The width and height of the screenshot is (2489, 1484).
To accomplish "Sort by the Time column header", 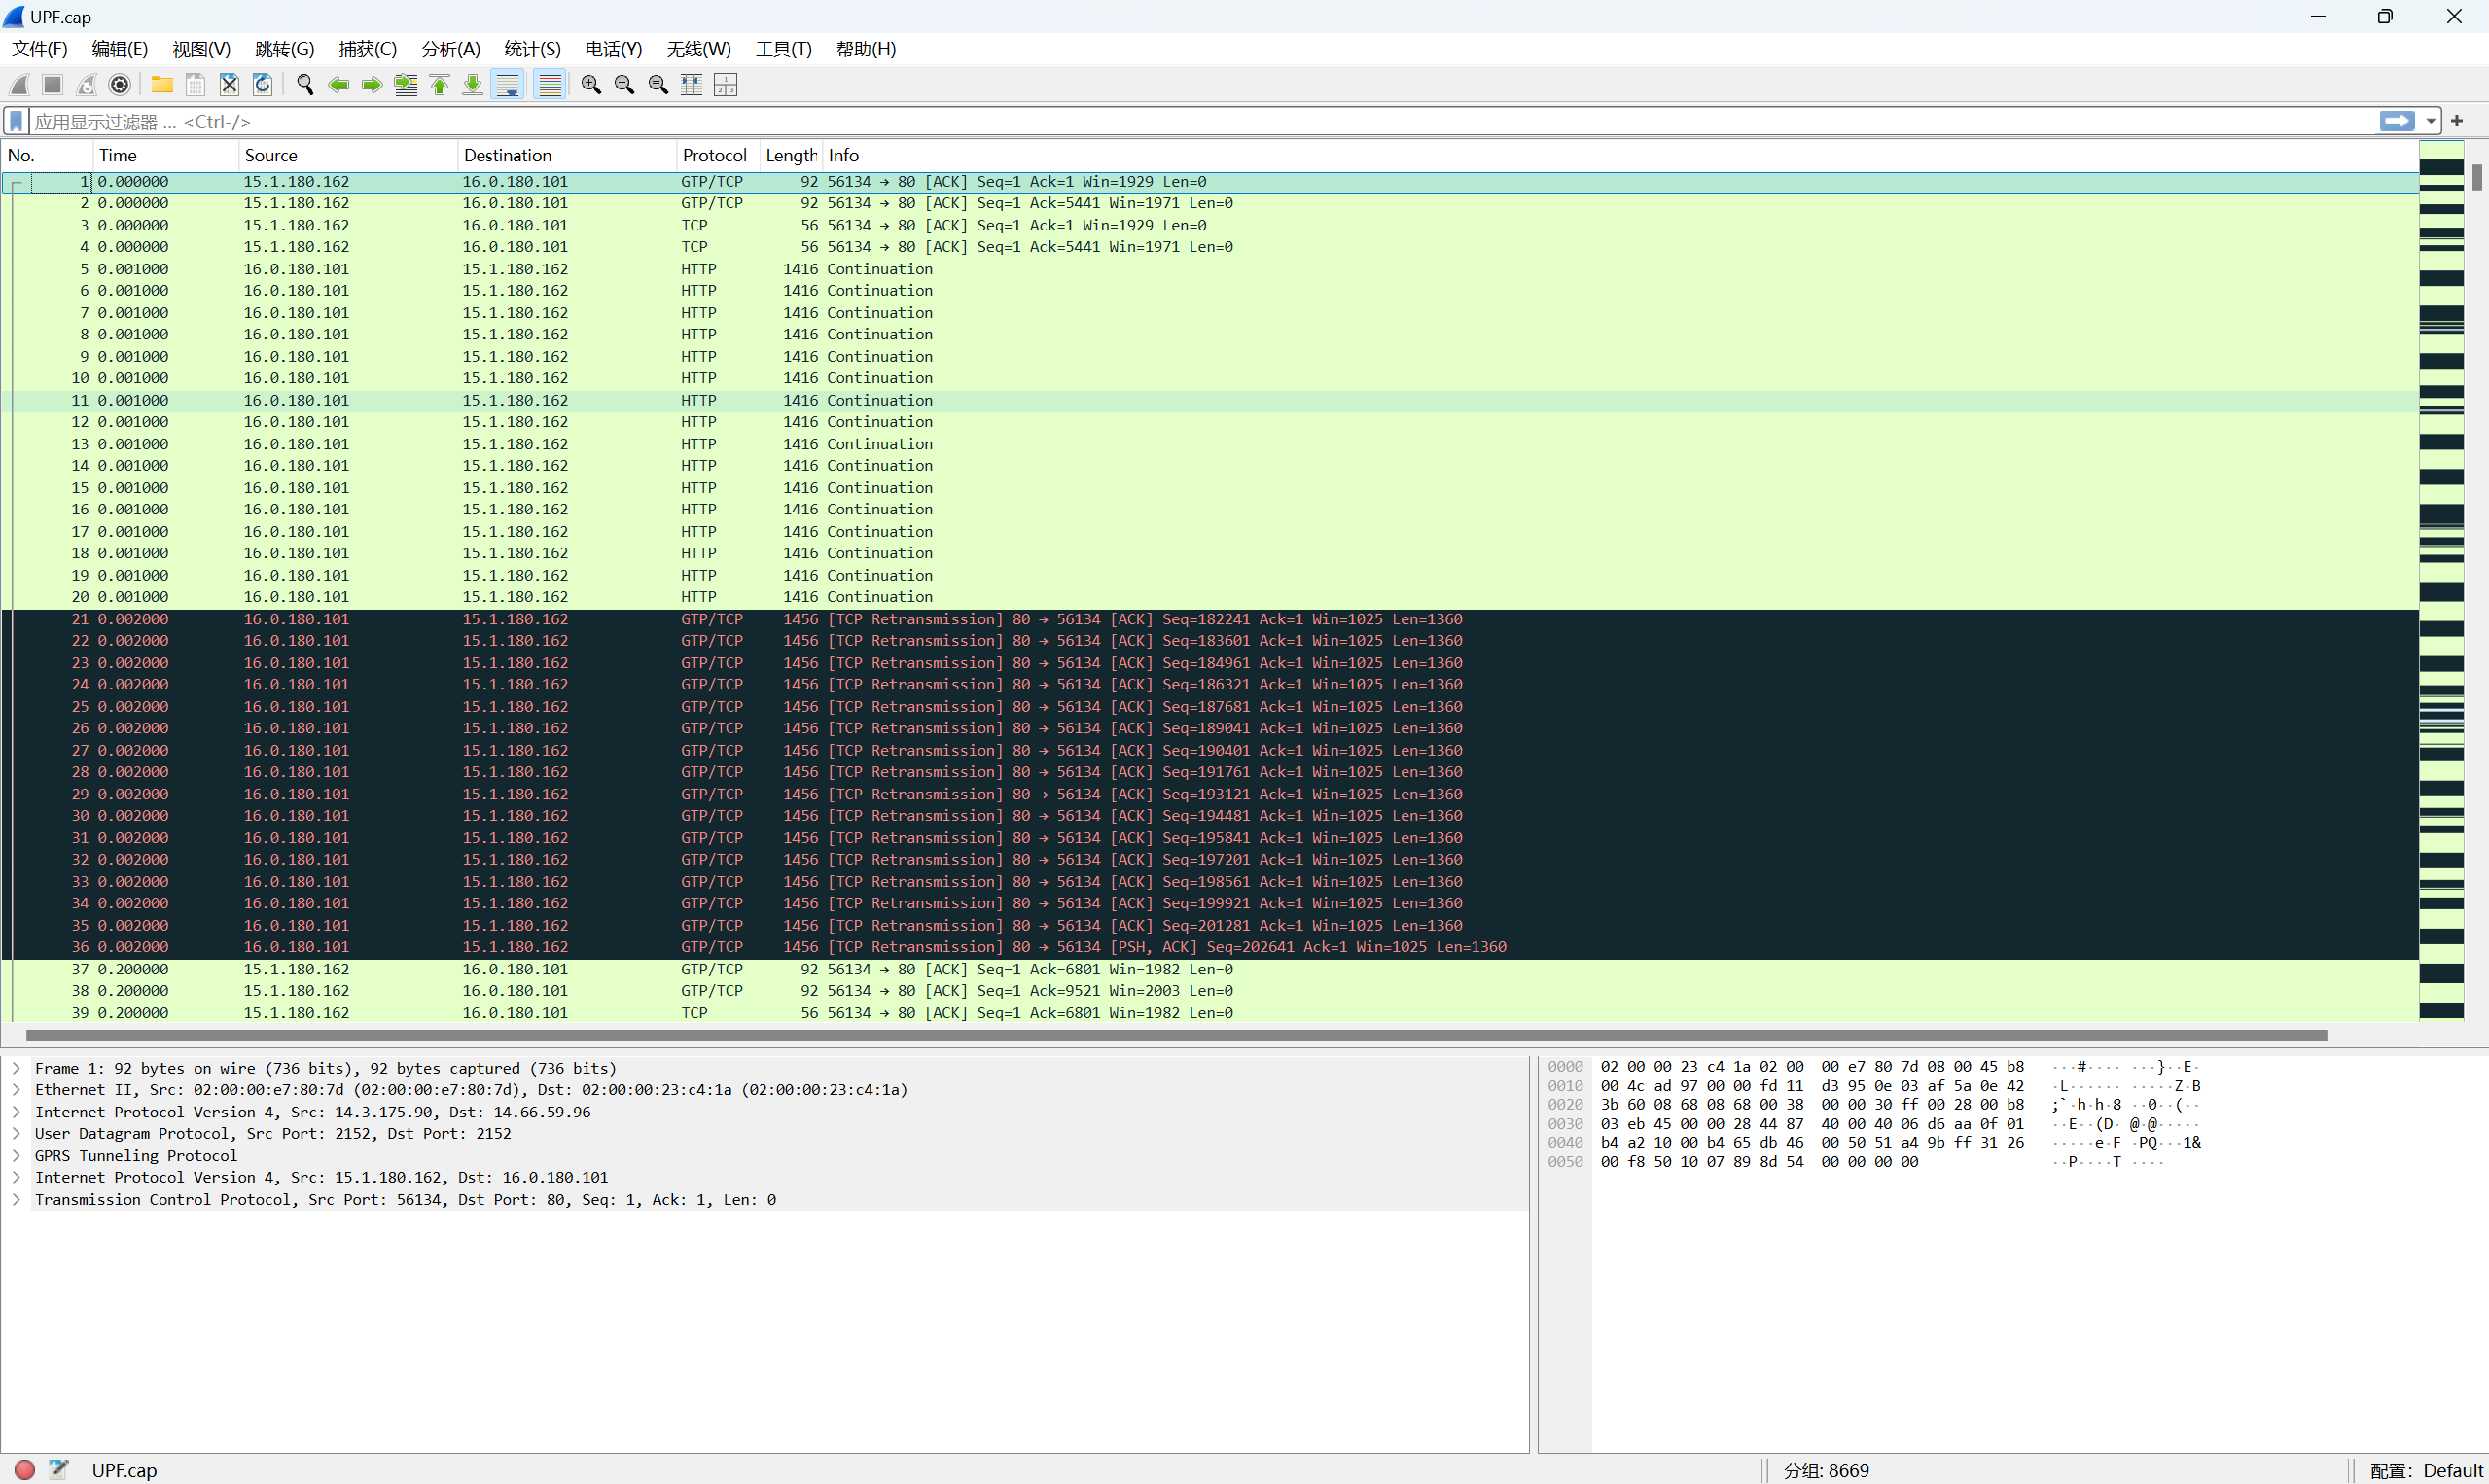I will pos(166,155).
